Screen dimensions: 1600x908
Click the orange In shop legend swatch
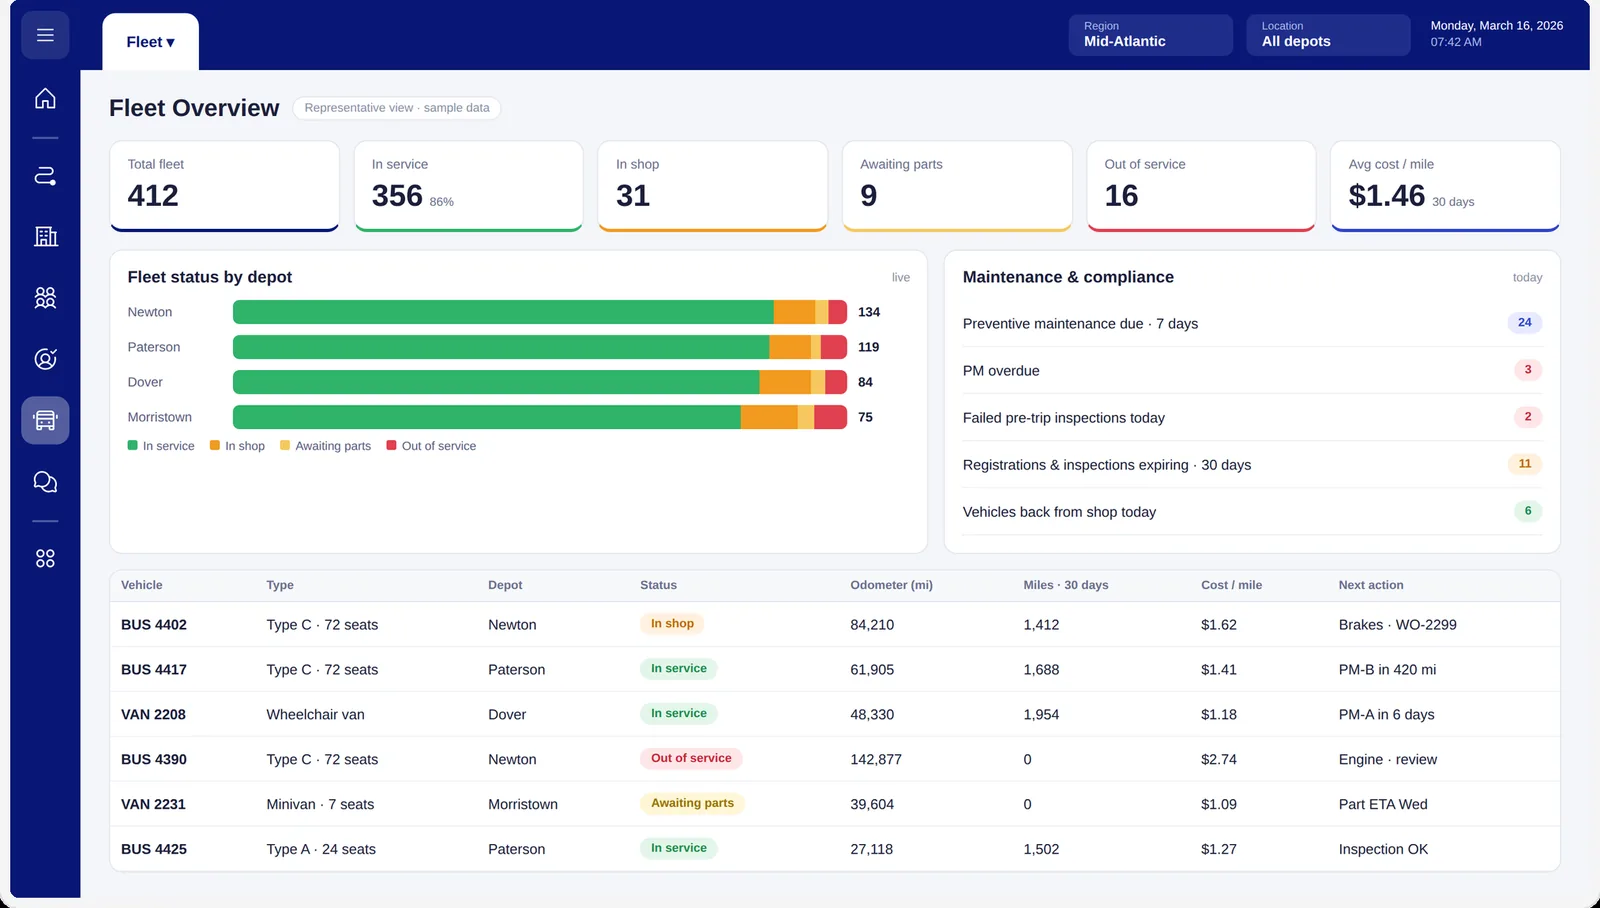click(214, 446)
